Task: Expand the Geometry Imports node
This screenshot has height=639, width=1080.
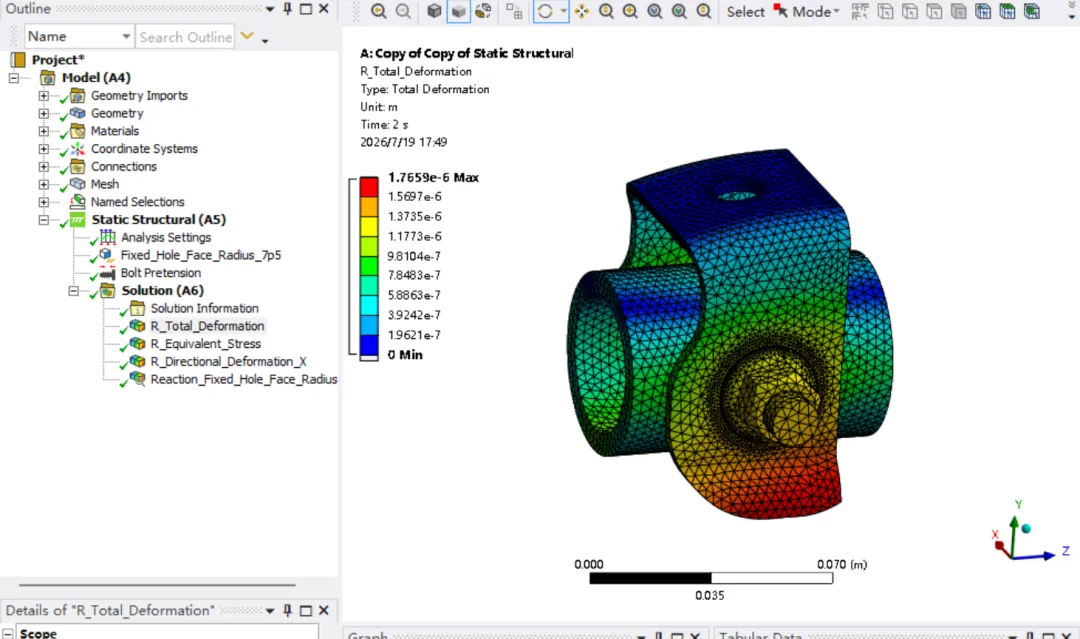Action: click(43, 96)
